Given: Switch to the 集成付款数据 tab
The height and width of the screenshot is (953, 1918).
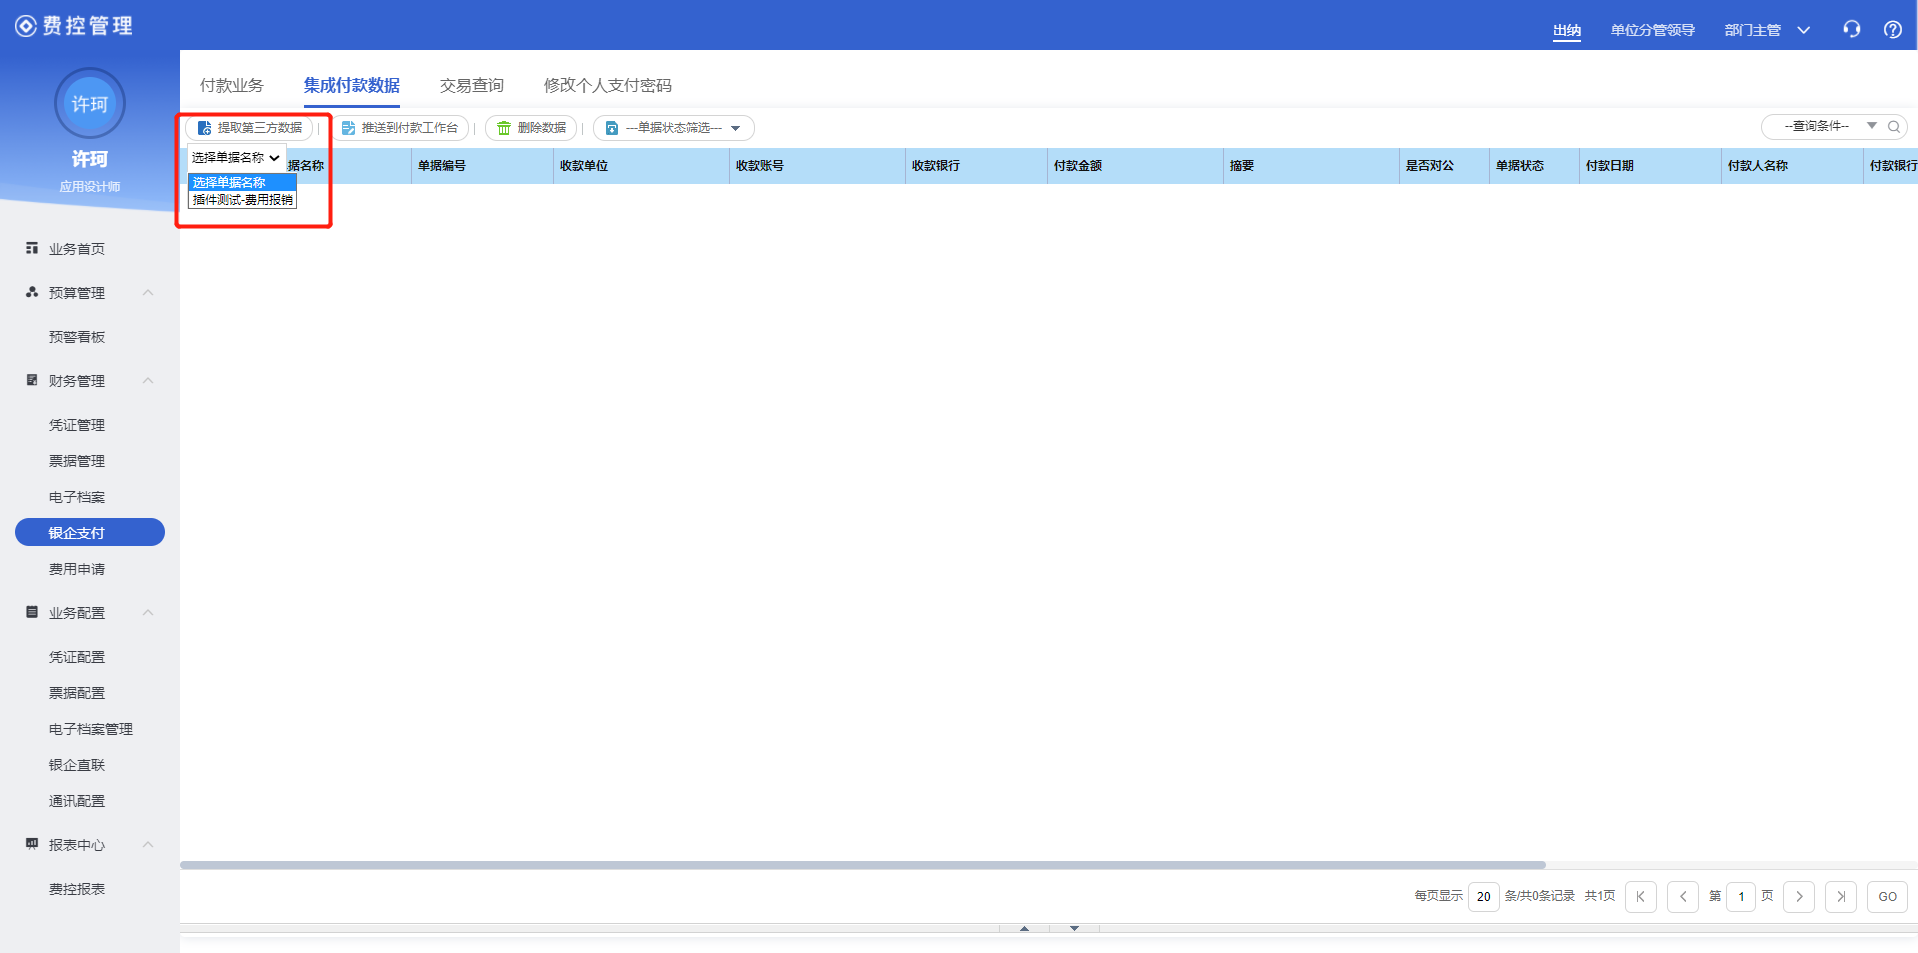Looking at the screenshot, I should click(352, 86).
